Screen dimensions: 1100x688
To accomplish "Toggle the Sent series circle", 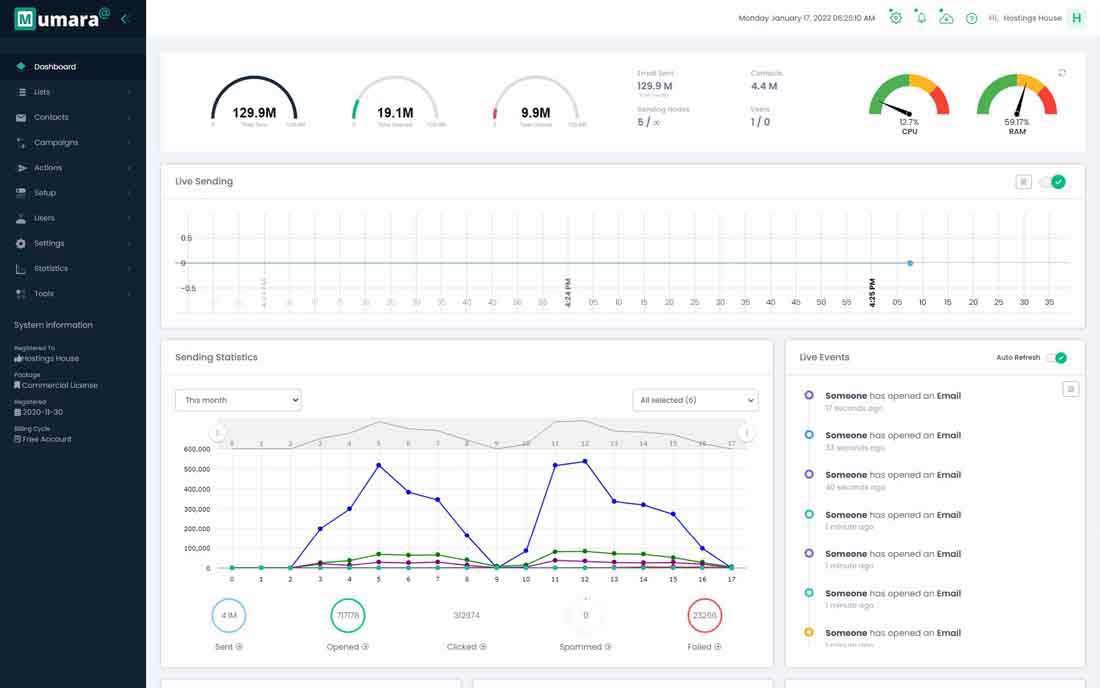I will (x=229, y=616).
